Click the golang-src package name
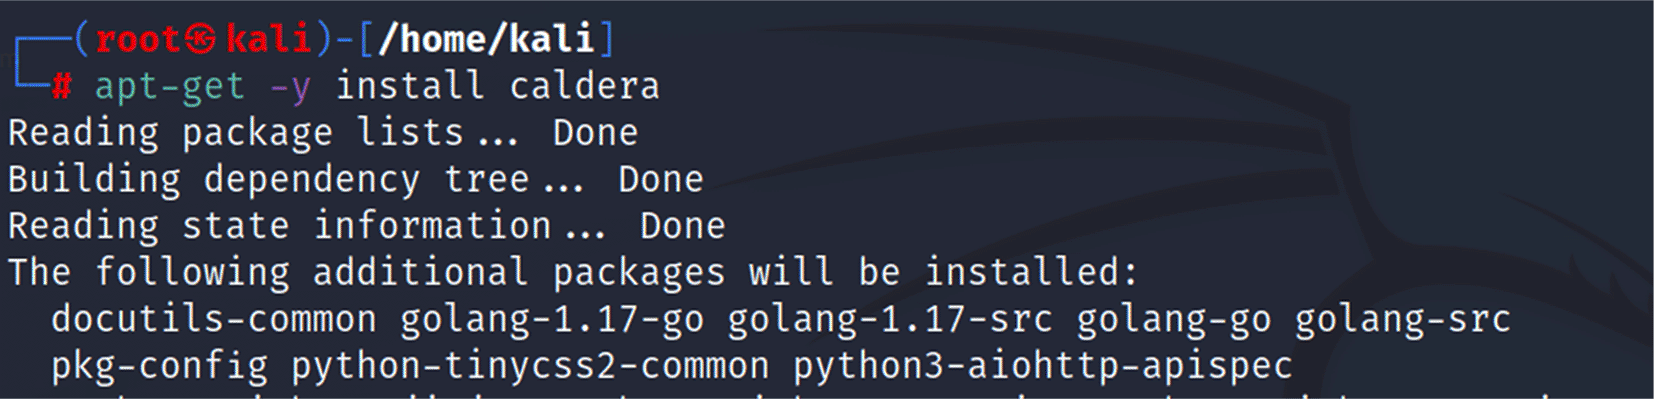1654x399 pixels. click(x=1403, y=321)
